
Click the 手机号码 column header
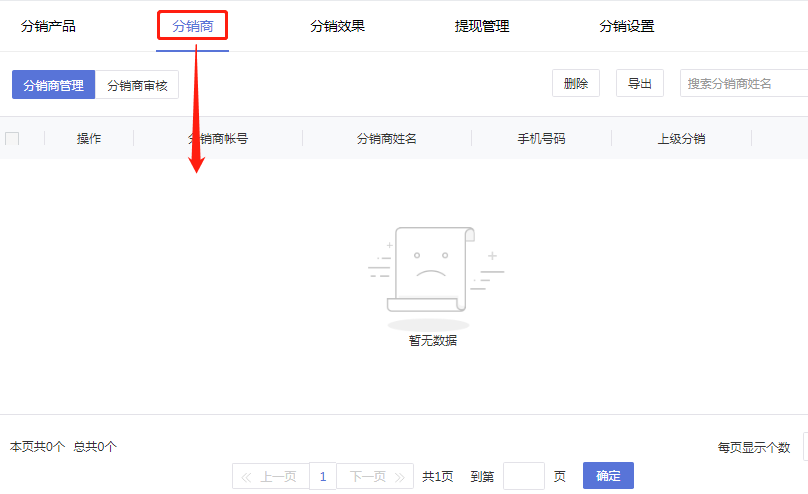pos(541,139)
